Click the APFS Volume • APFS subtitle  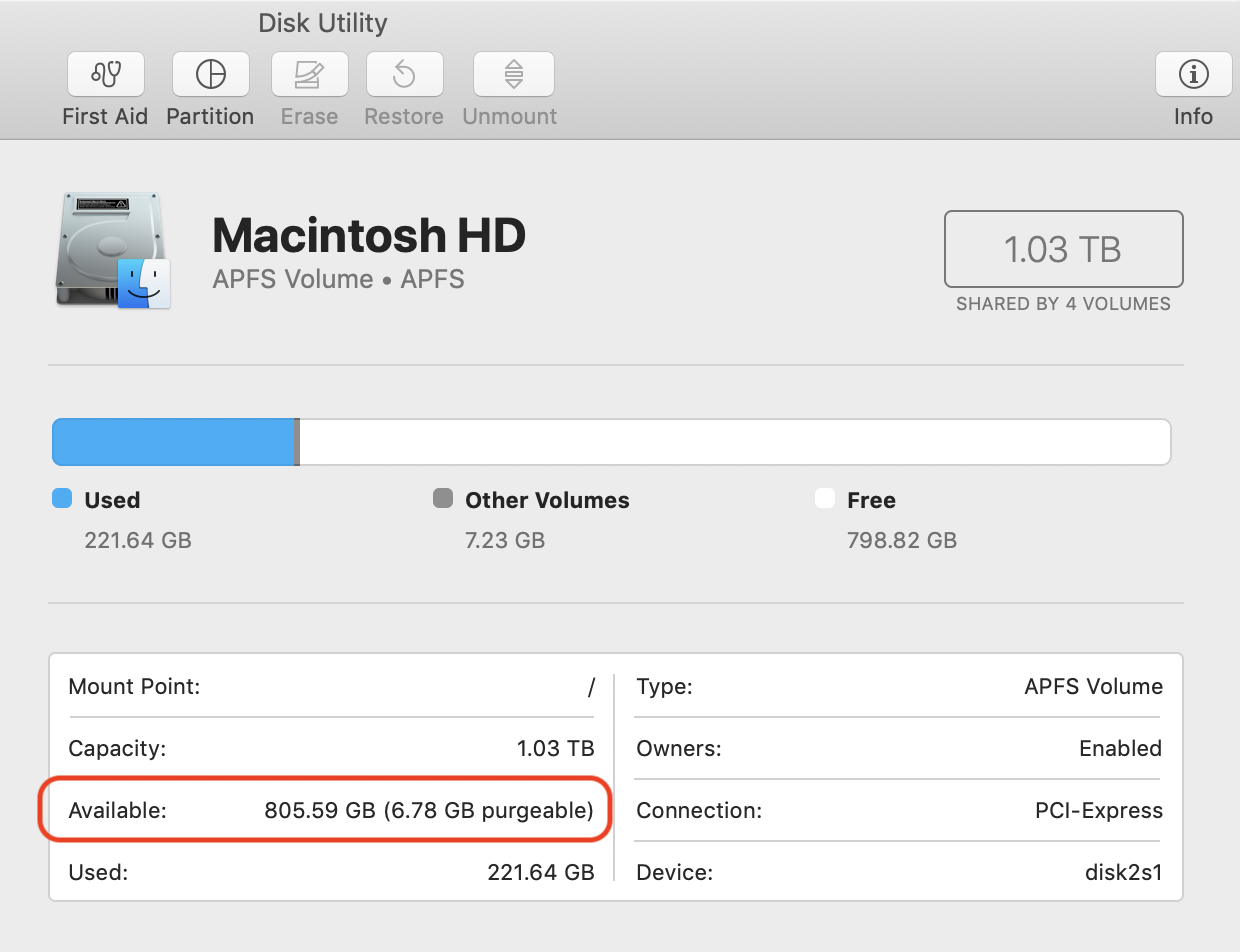pos(339,279)
